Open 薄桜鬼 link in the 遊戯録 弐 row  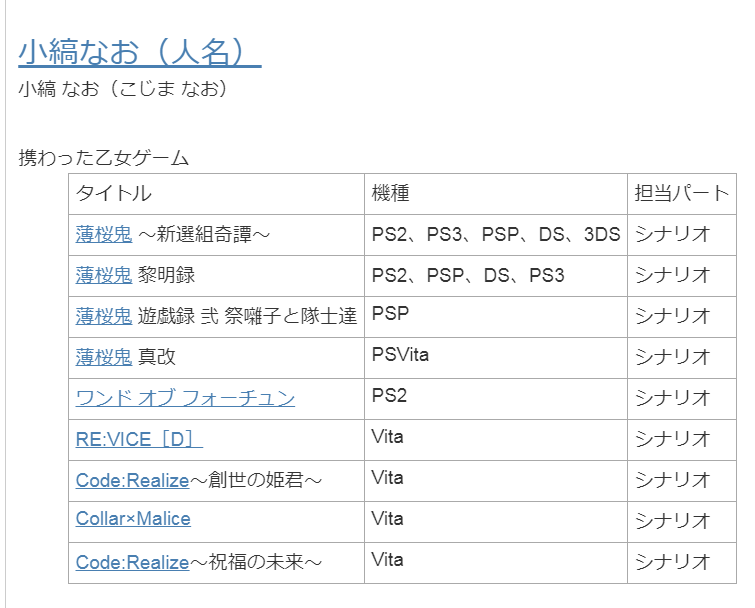[x=104, y=317]
